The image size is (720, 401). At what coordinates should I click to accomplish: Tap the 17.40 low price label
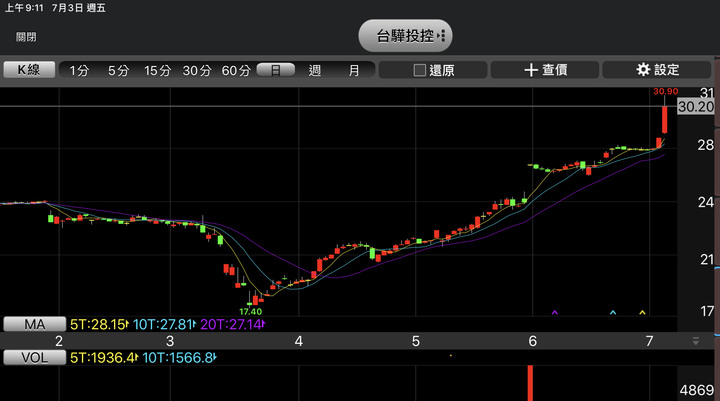250,312
